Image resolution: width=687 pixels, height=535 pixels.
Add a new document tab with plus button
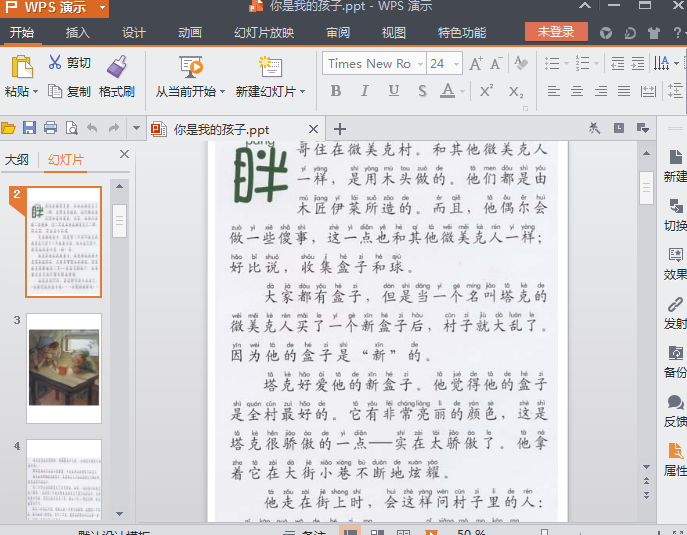(339, 129)
